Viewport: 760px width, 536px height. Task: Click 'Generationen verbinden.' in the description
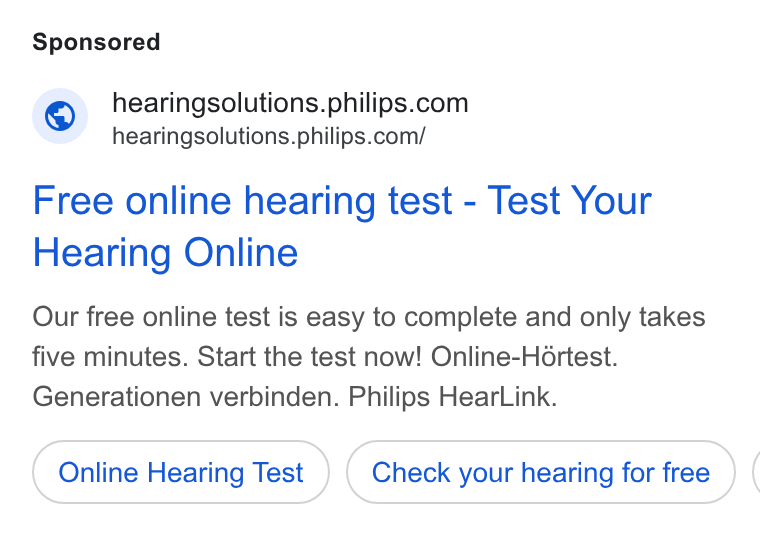pyautogui.click(x=186, y=397)
